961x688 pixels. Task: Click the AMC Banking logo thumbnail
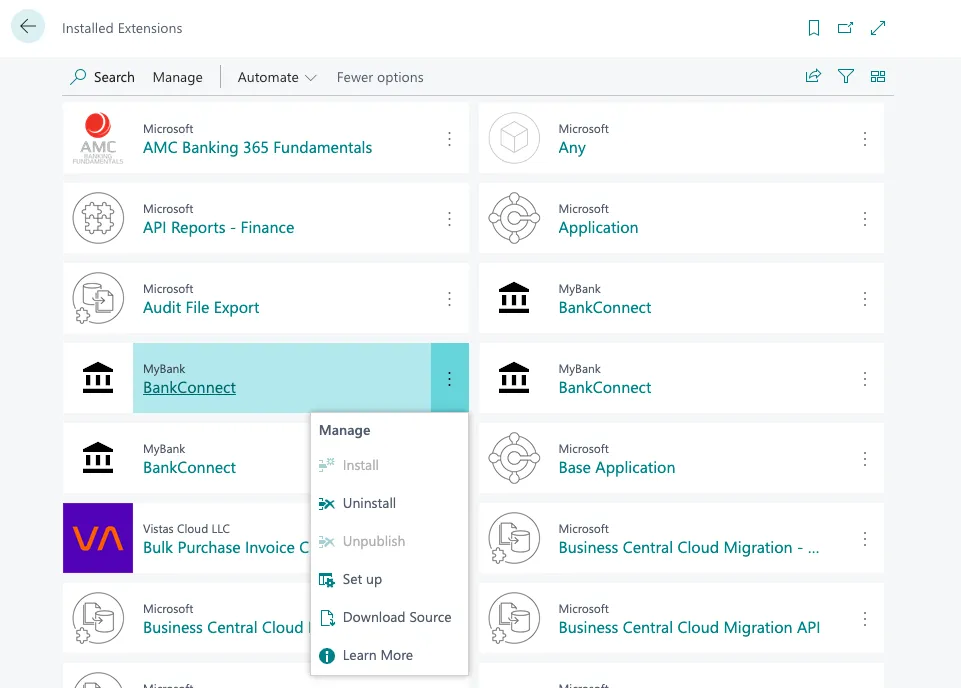point(98,138)
